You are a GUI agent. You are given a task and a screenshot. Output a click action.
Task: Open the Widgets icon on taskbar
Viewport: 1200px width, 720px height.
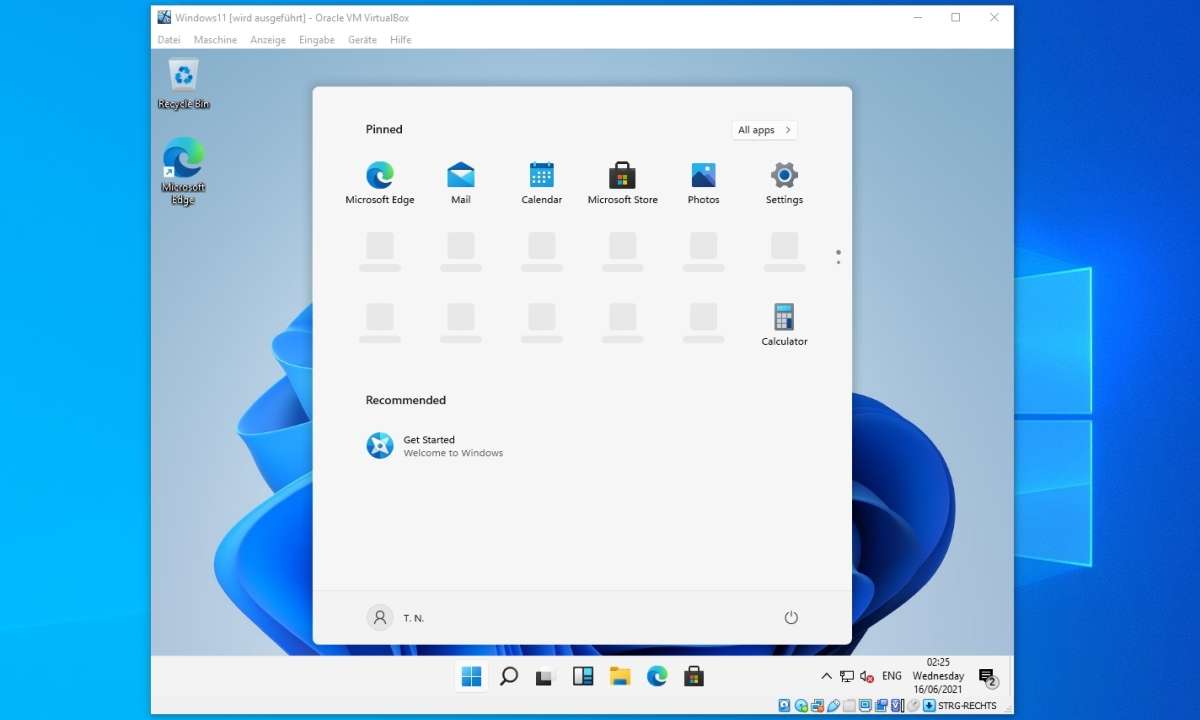click(x=583, y=677)
